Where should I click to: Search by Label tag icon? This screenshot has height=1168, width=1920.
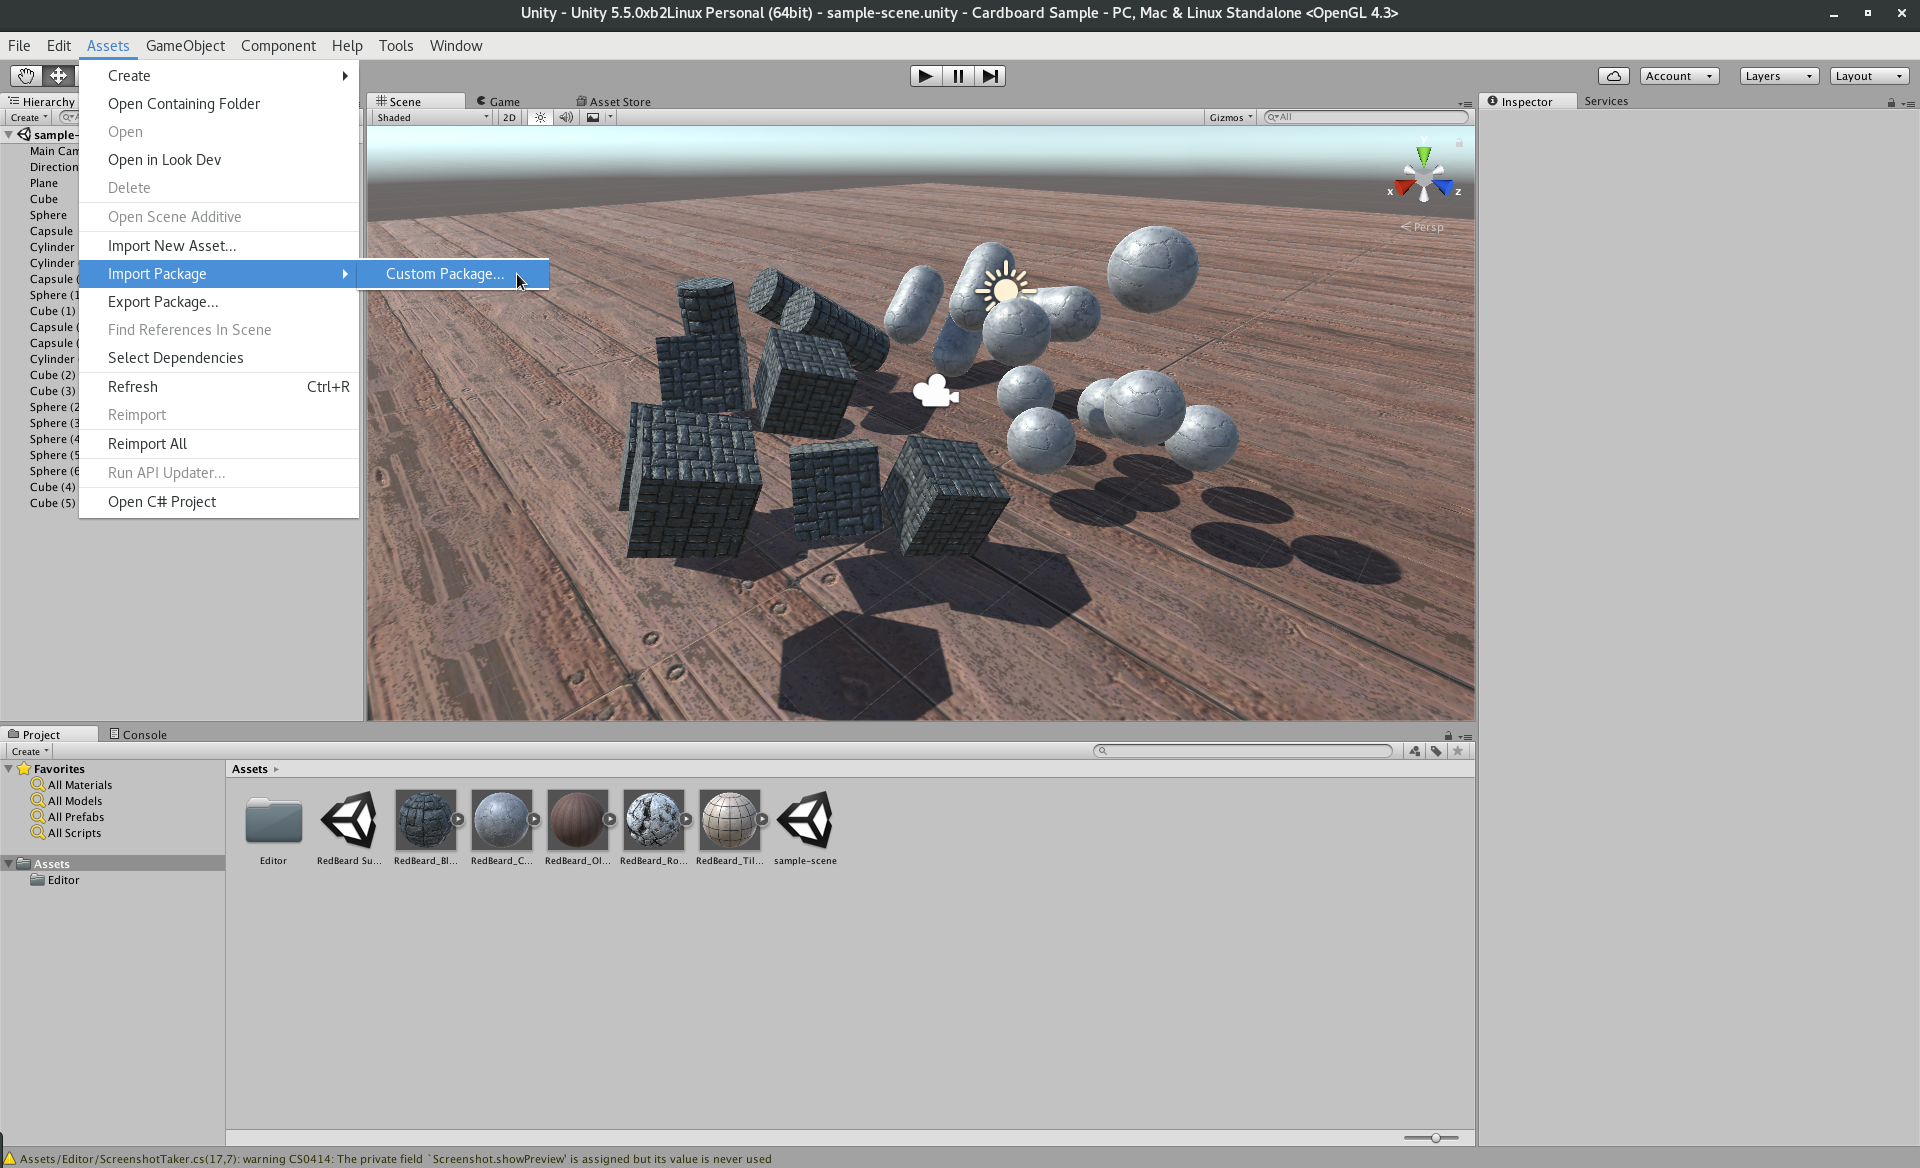[x=1436, y=751]
